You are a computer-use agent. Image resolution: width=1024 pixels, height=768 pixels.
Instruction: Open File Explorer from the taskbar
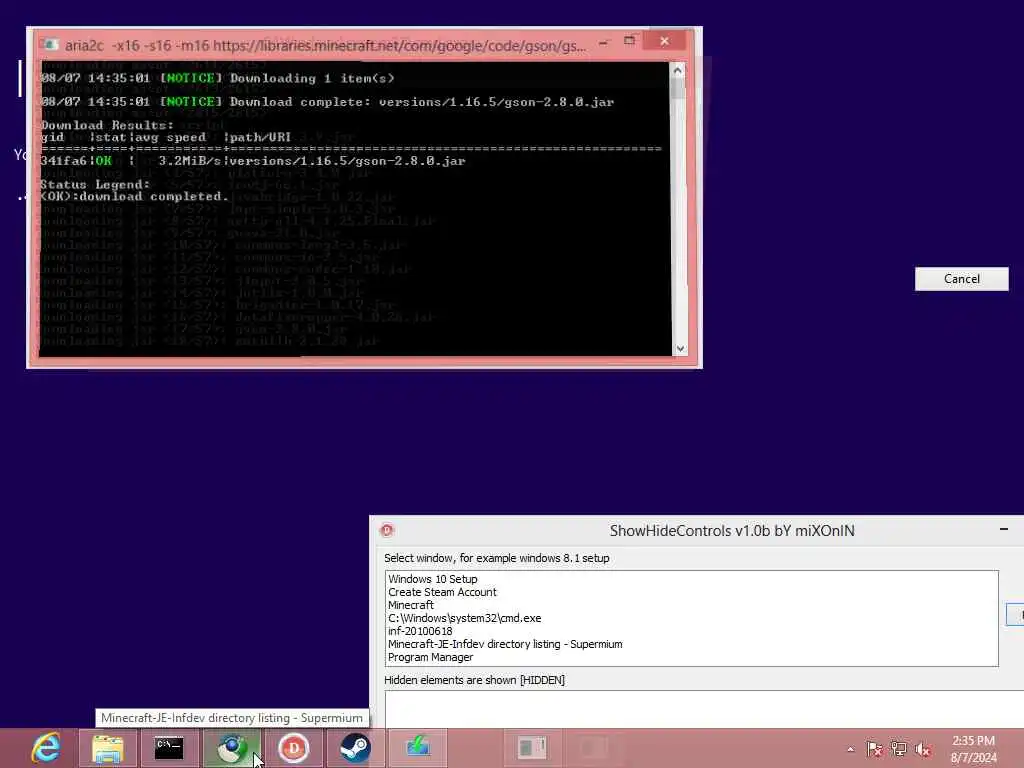pos(108,748)
